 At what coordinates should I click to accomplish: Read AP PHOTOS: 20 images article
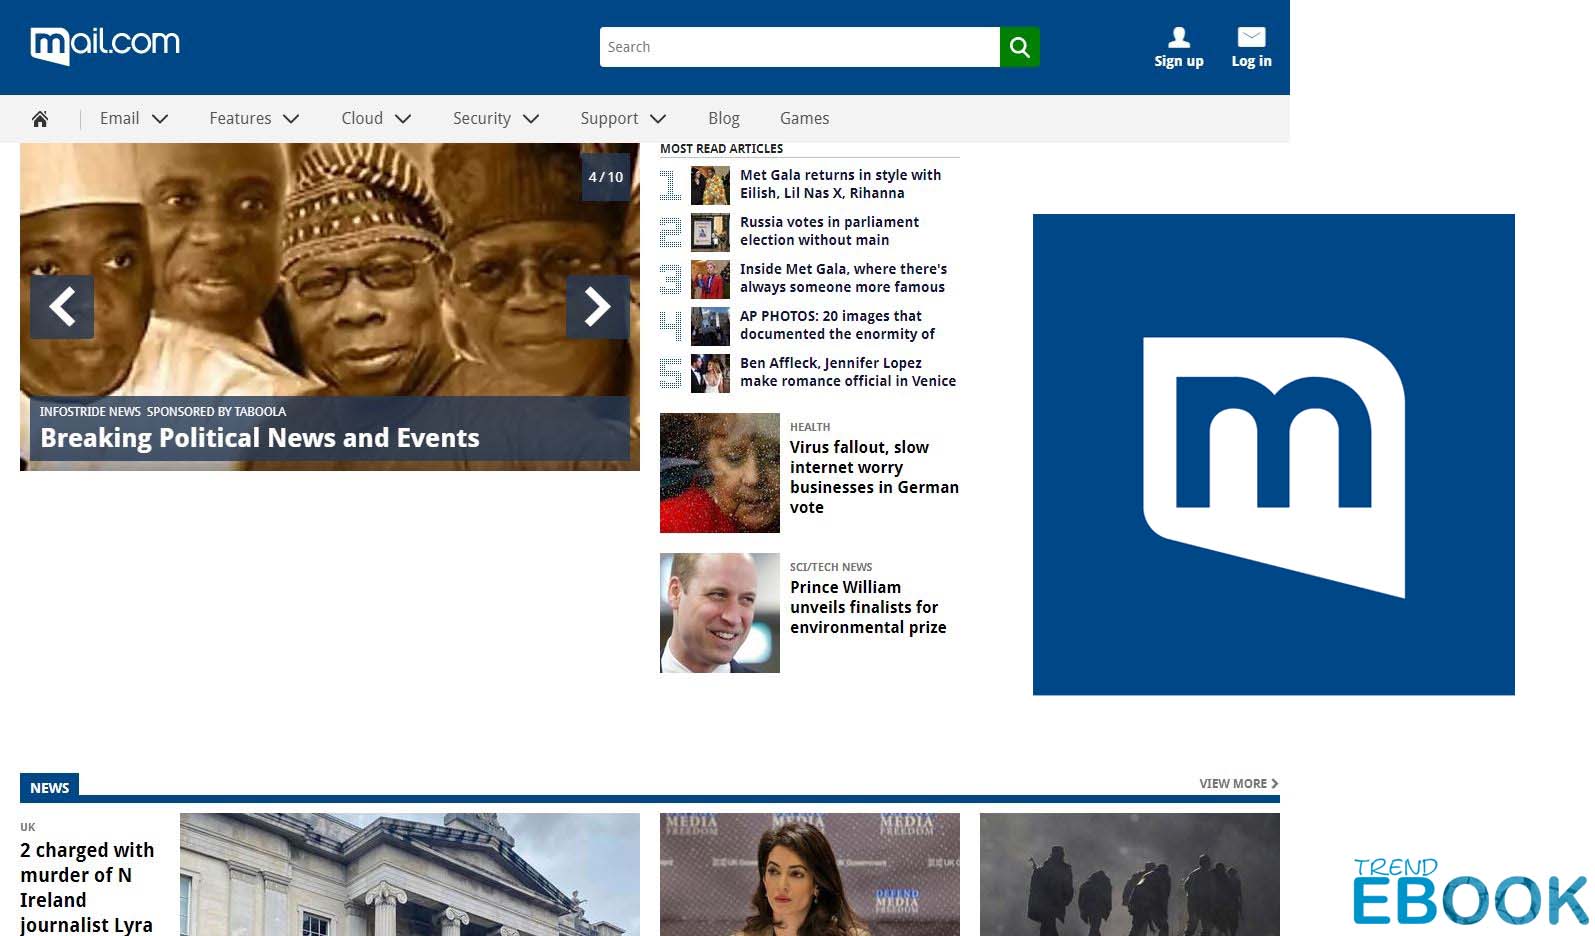pos(837,325)
